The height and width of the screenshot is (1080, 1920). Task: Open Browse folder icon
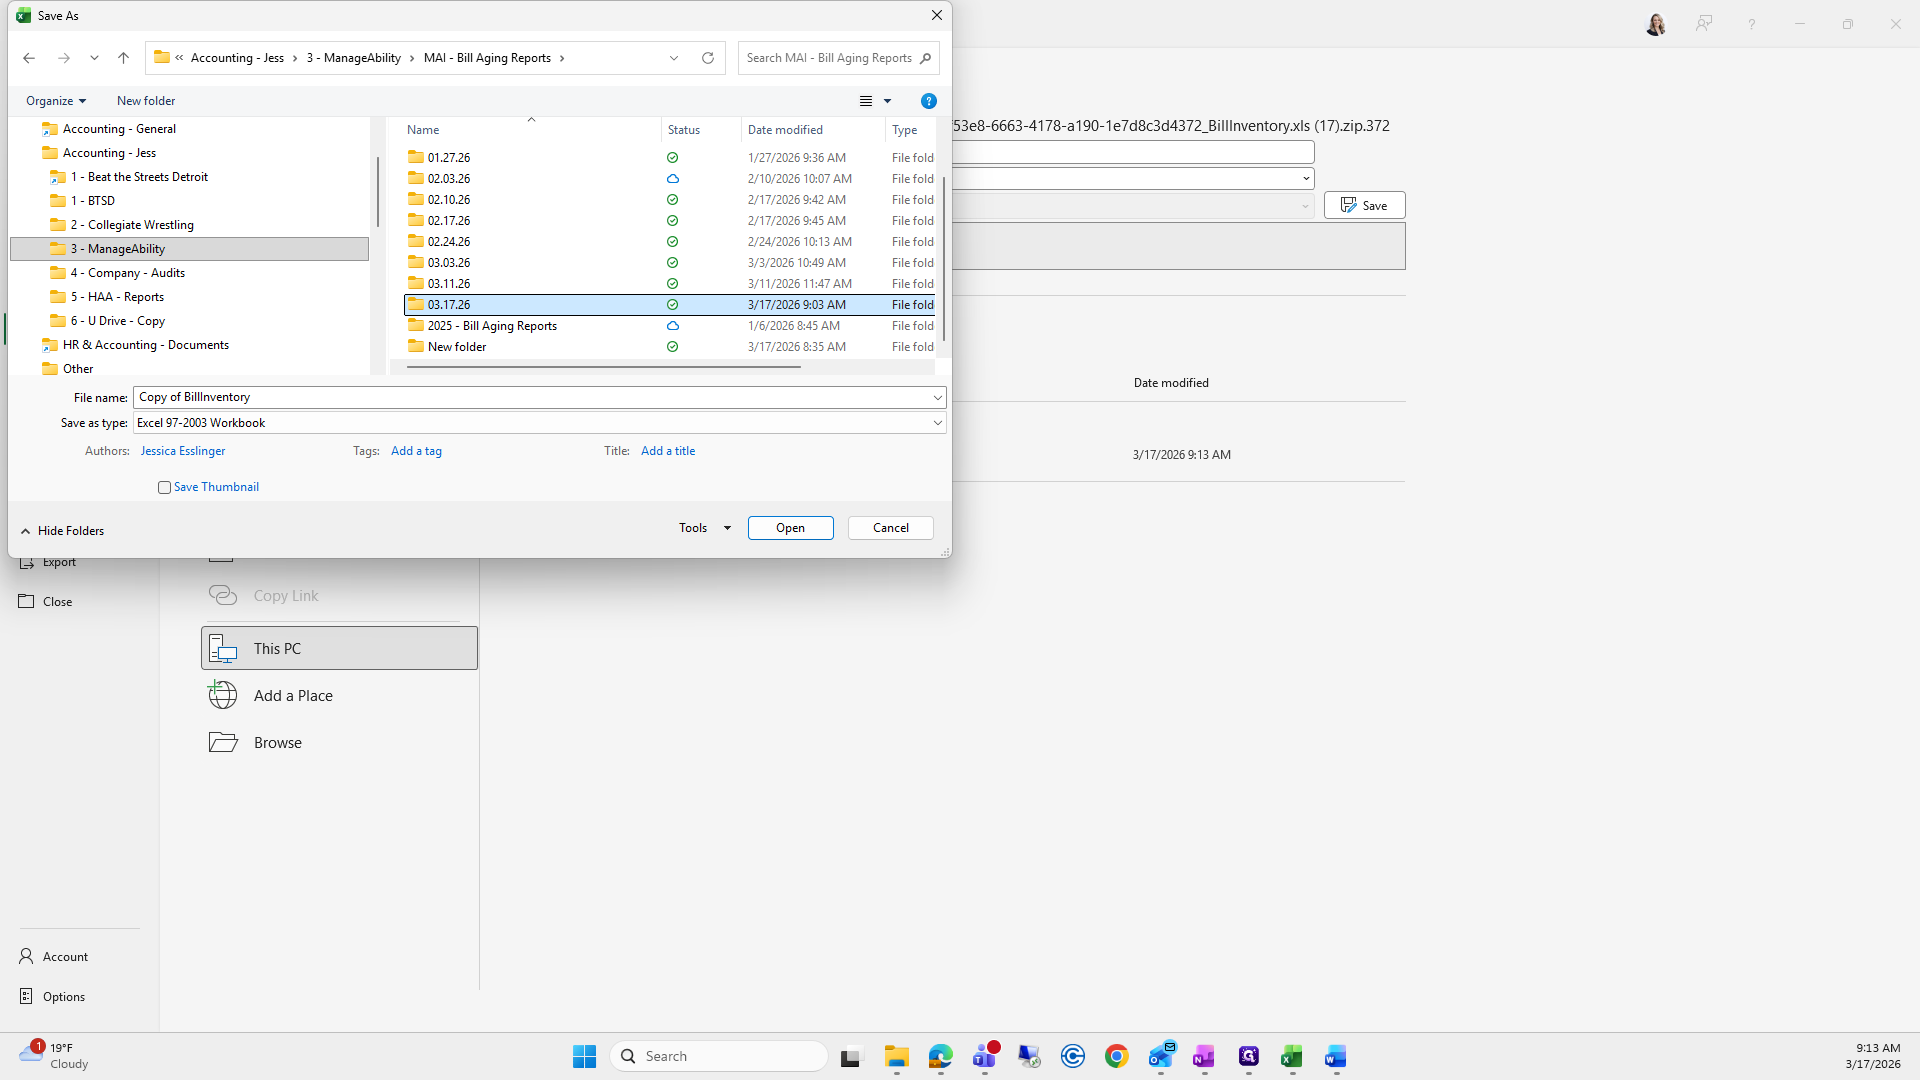[x=223, y=742]
